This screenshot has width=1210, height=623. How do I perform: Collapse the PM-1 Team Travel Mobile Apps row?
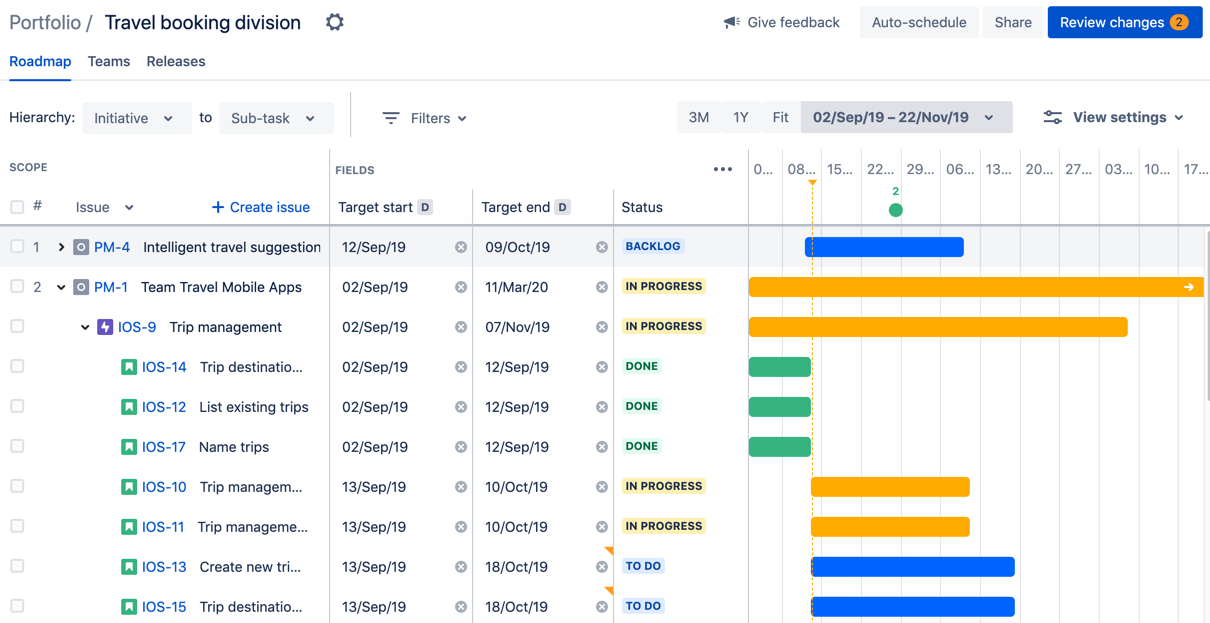pos(61,287)
